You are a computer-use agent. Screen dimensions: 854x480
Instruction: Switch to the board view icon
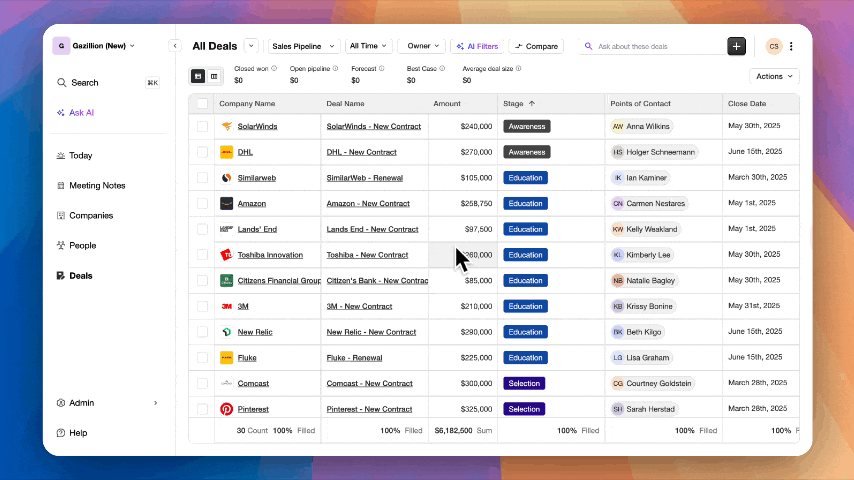pos(214,76)
